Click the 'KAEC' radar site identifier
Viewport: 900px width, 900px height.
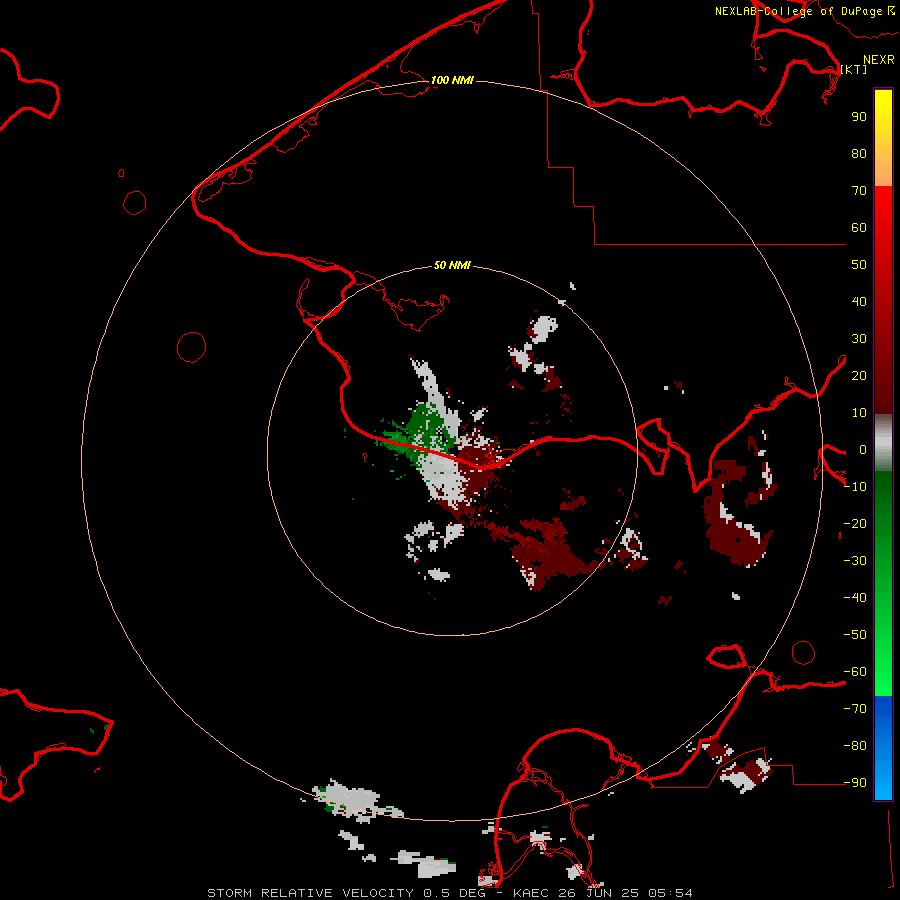(x=531, y=893)
